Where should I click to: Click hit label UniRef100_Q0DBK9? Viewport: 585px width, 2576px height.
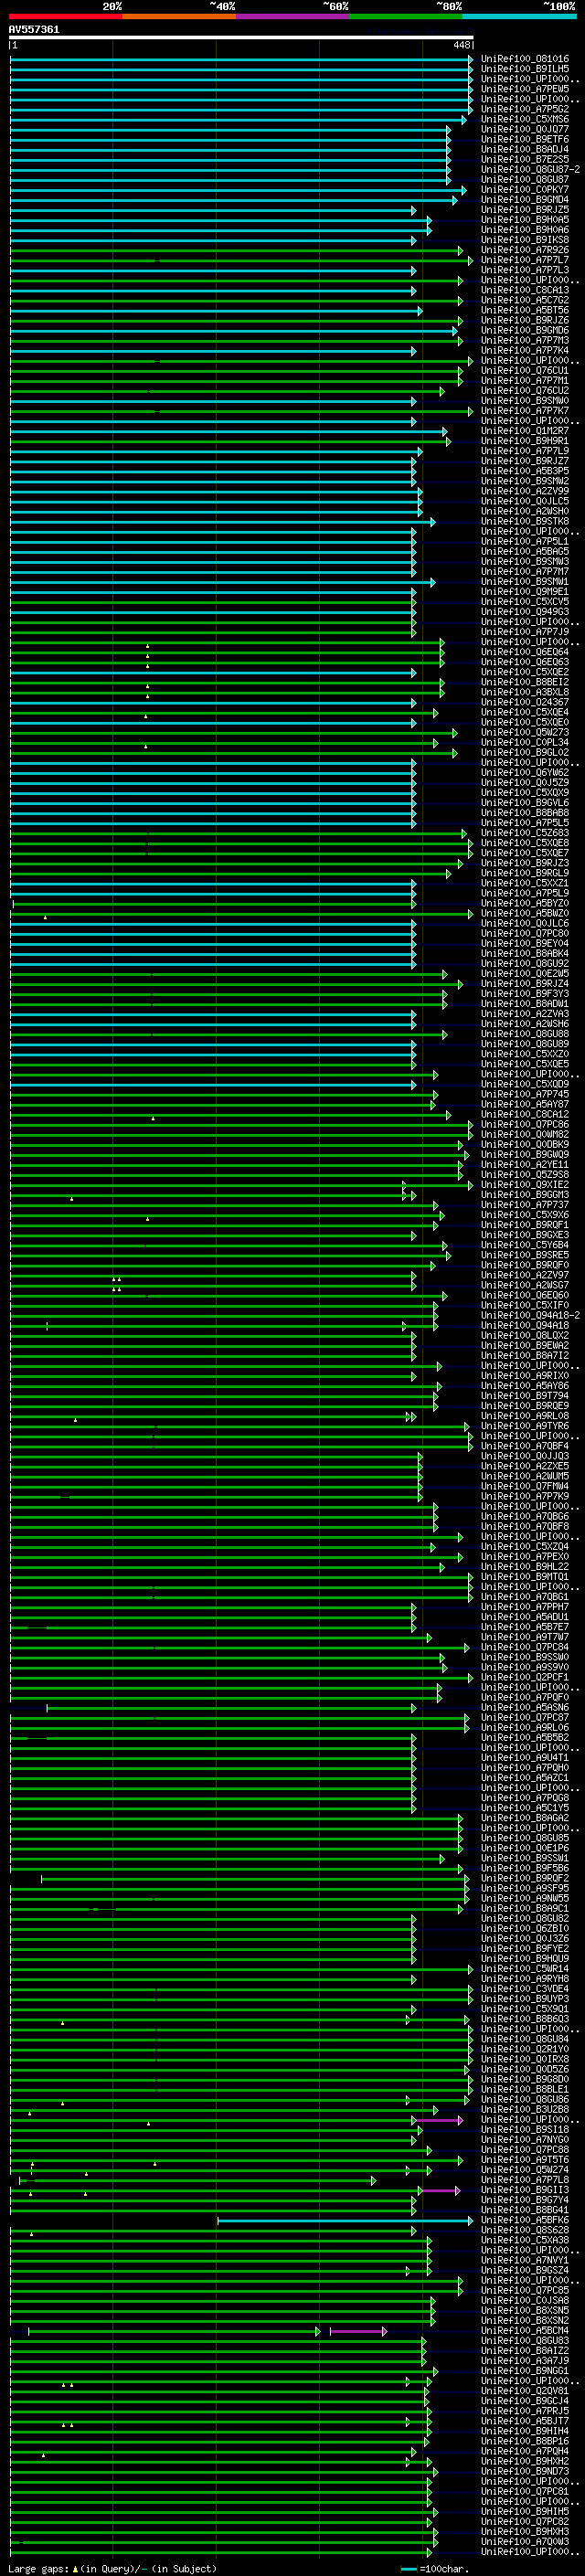coord(525,1144)
